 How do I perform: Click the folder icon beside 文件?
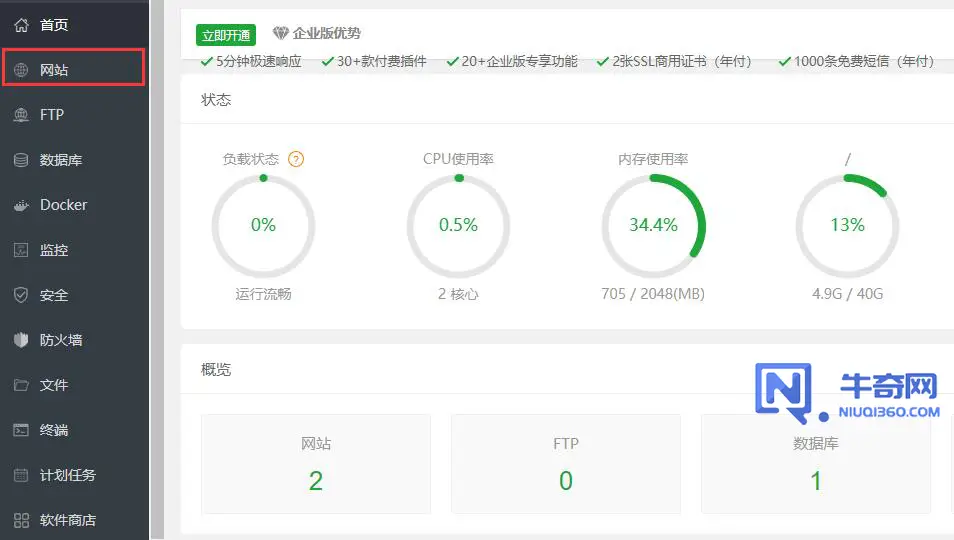(21, 385)
